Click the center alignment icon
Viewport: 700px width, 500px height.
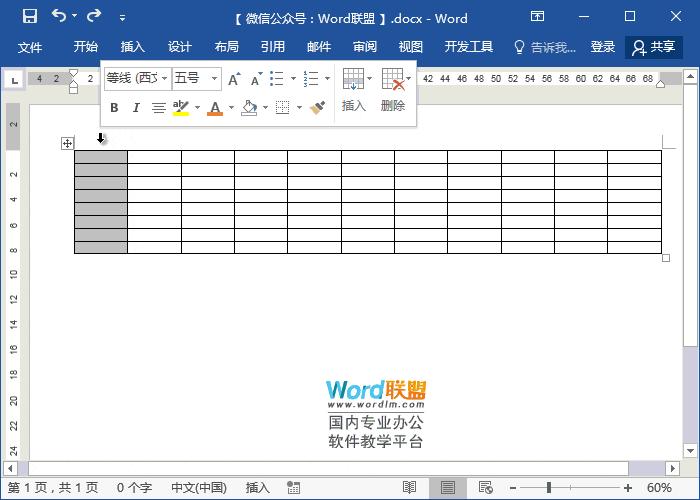(158, 108)
